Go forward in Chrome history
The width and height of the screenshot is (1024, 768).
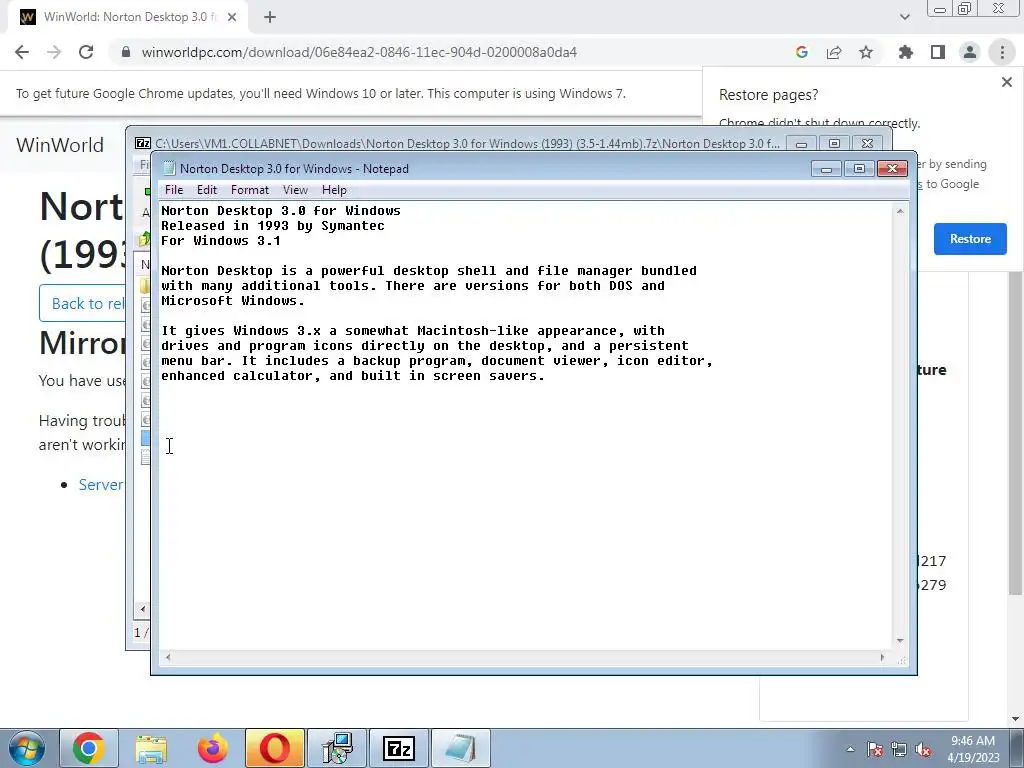point(54,52)
